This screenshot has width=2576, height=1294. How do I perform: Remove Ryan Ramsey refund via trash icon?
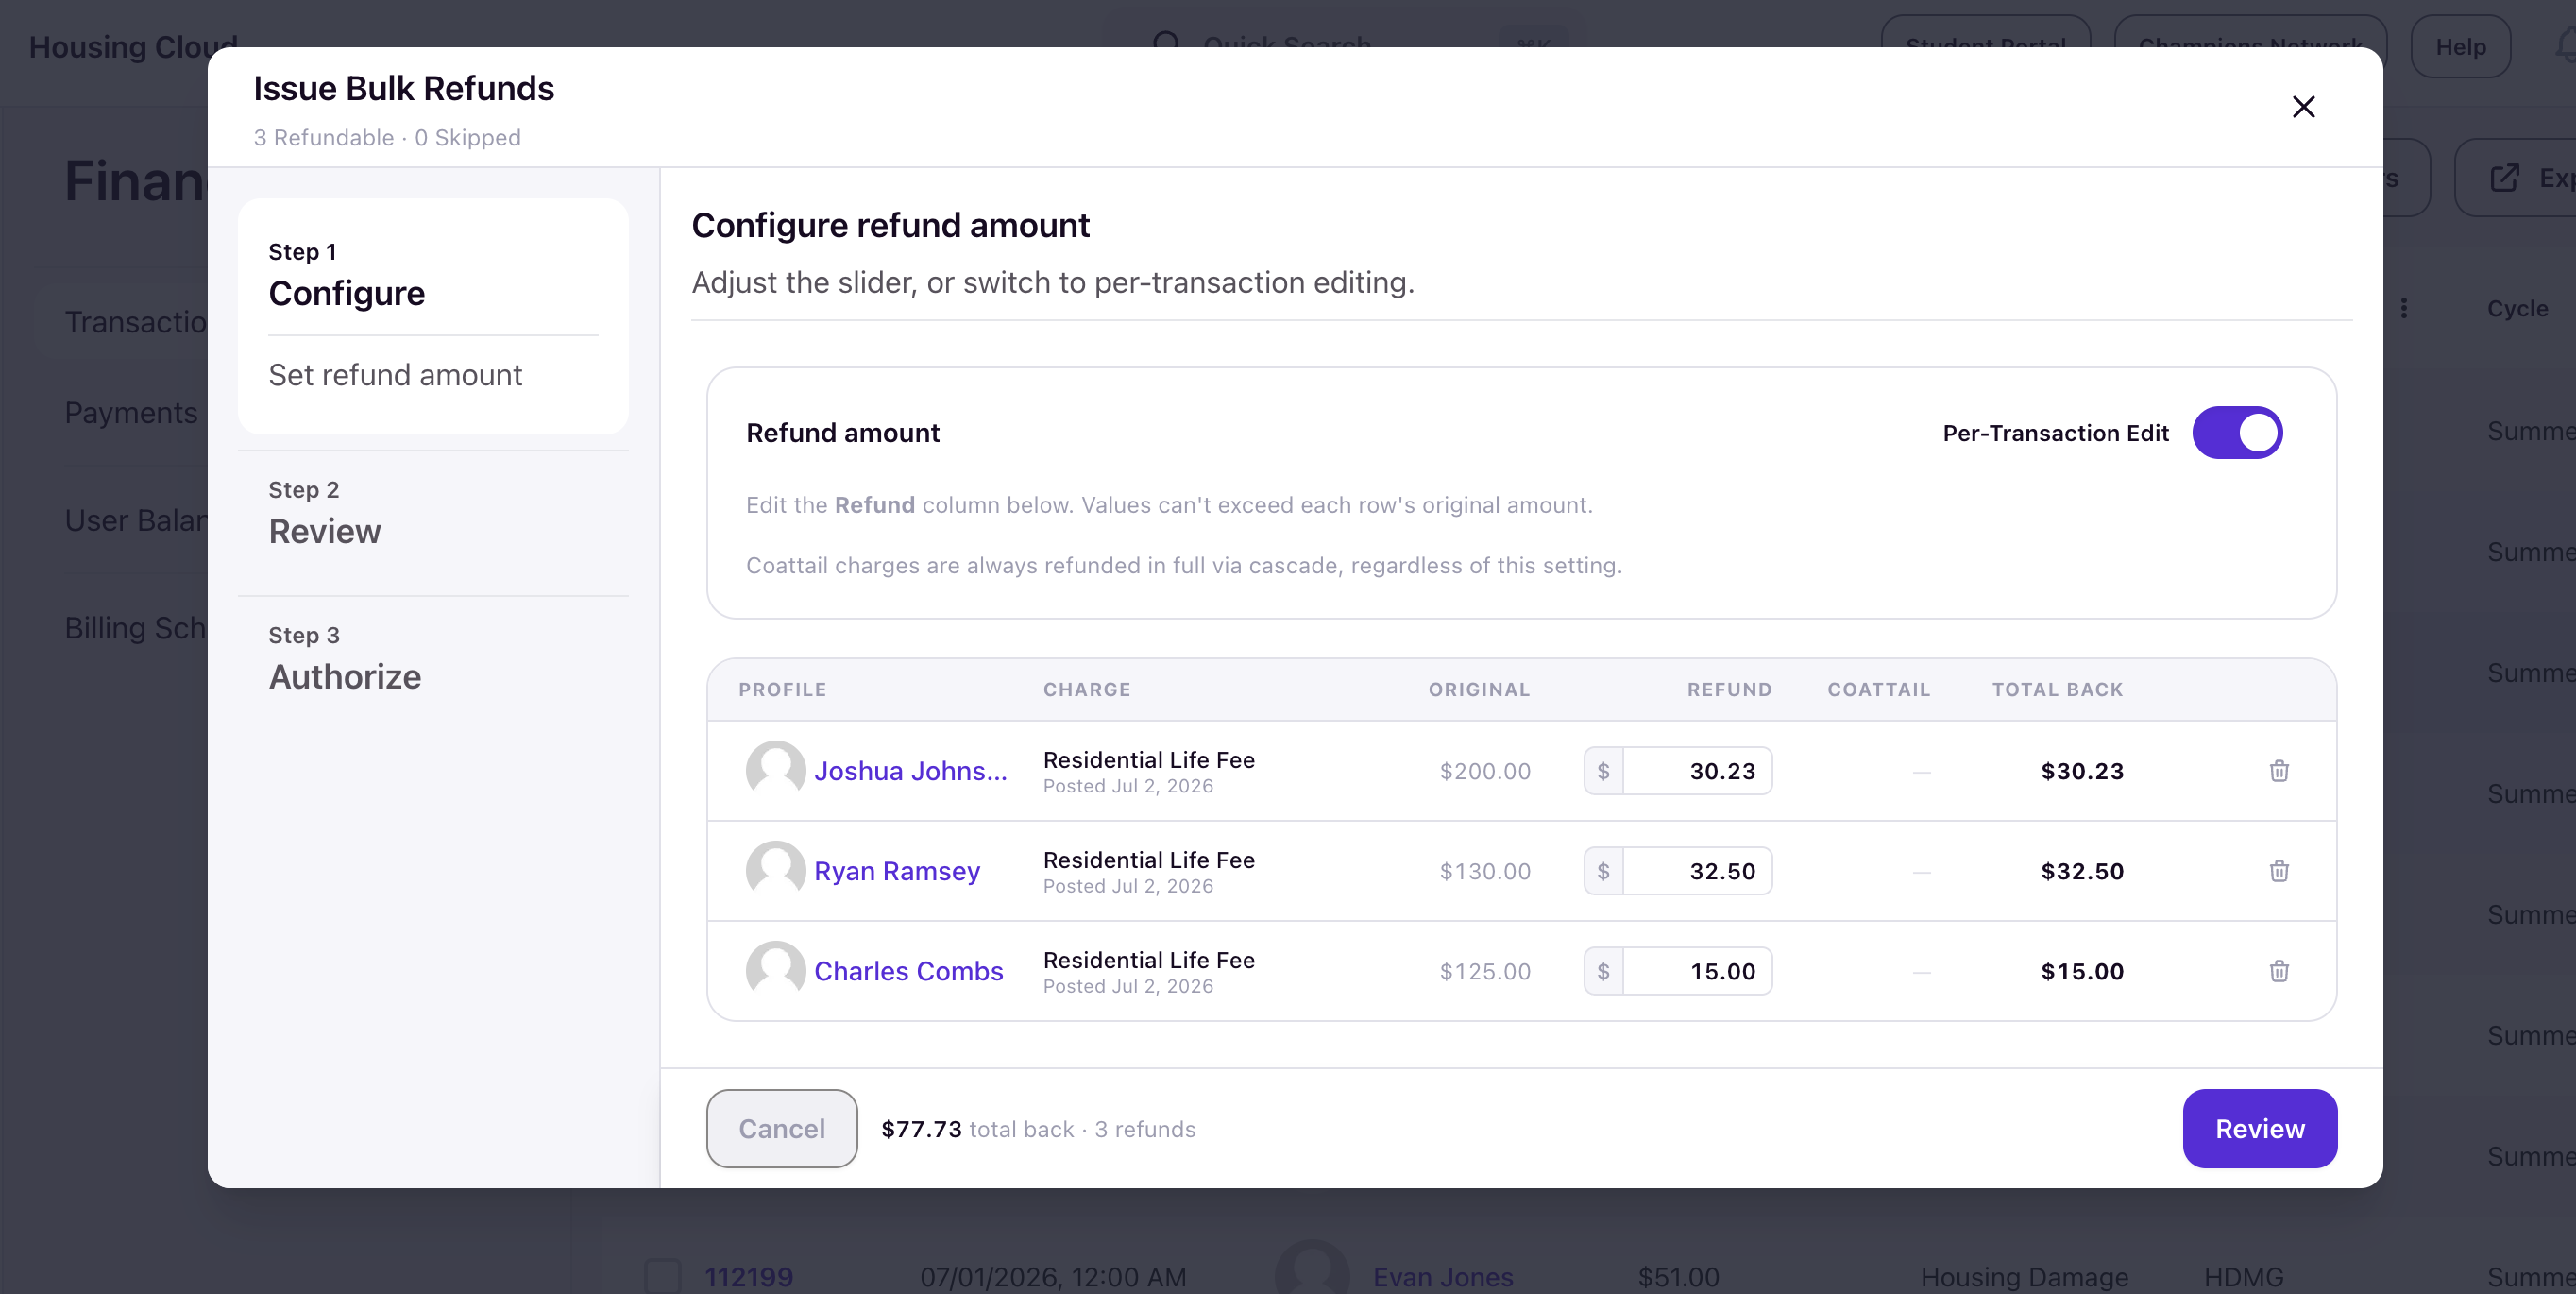coord(2279,871)
